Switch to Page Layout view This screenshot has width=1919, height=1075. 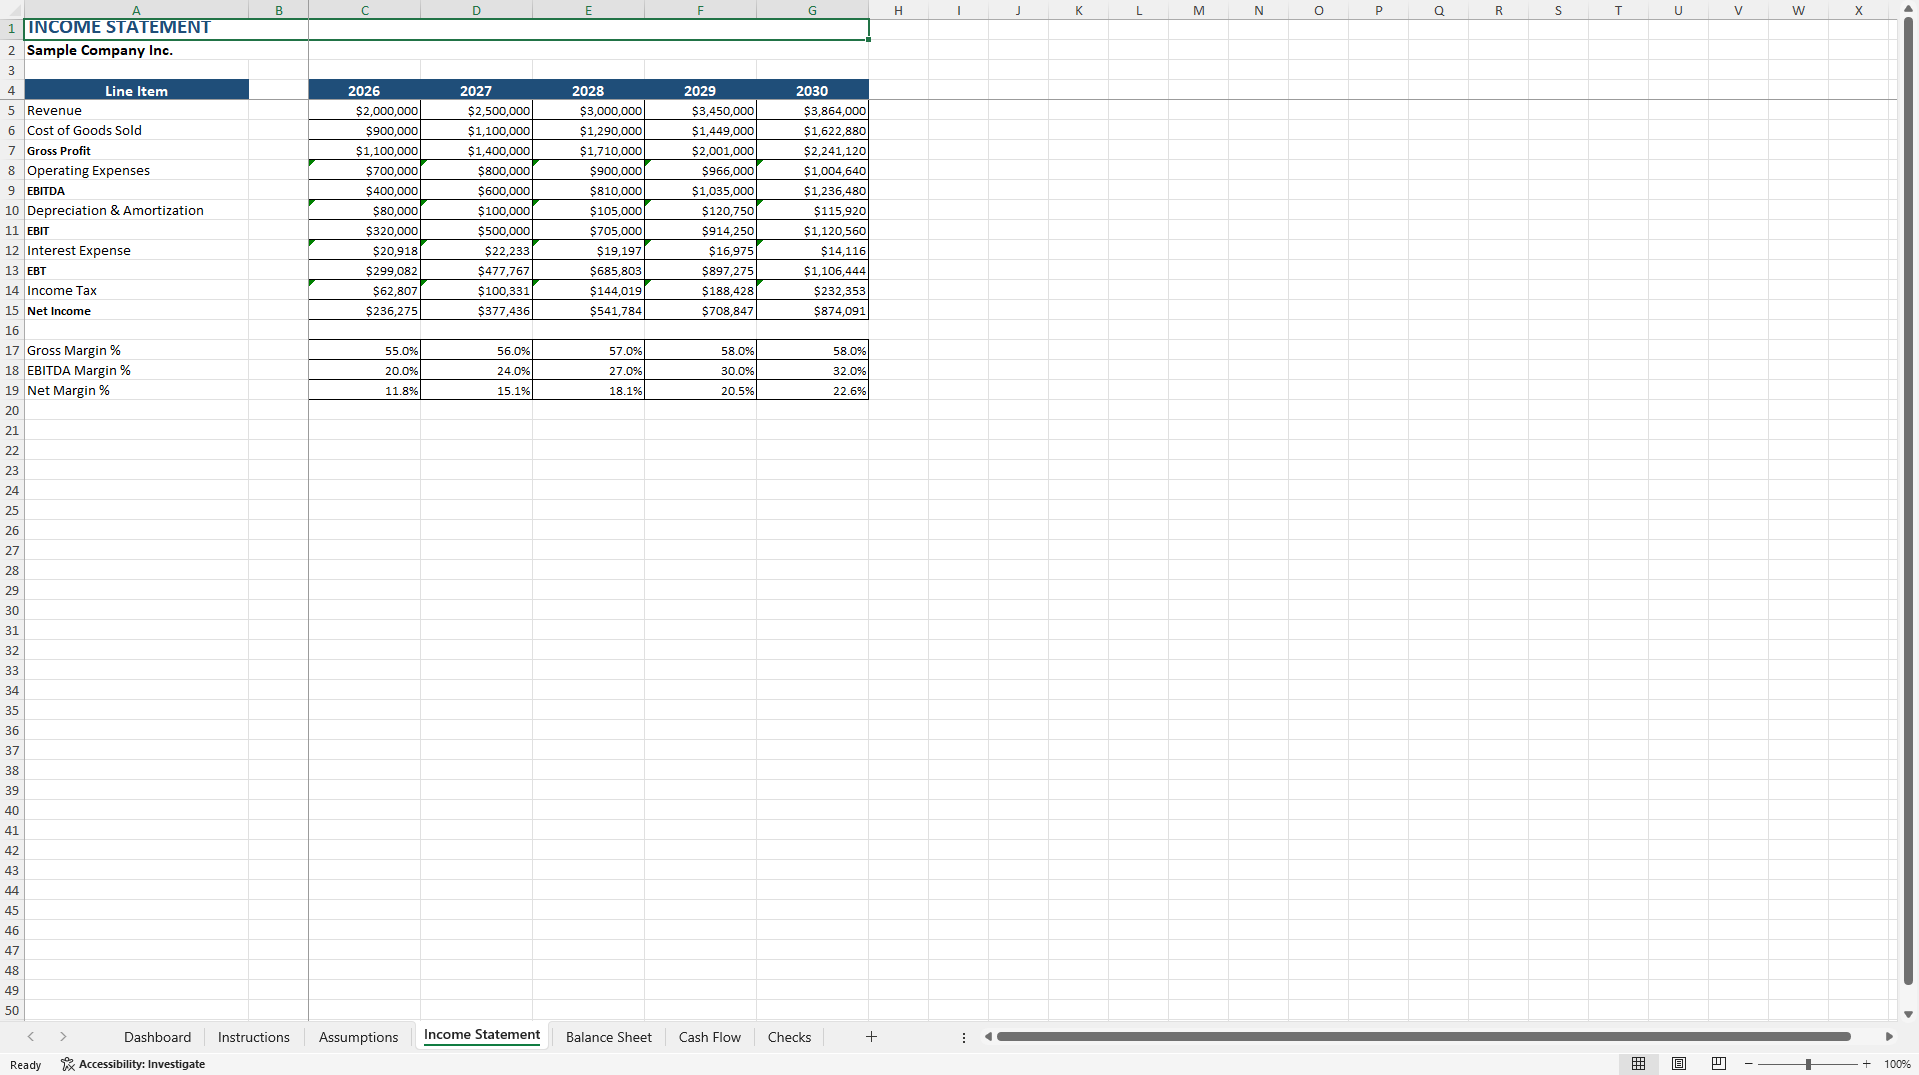(x=1679, y=1064)
